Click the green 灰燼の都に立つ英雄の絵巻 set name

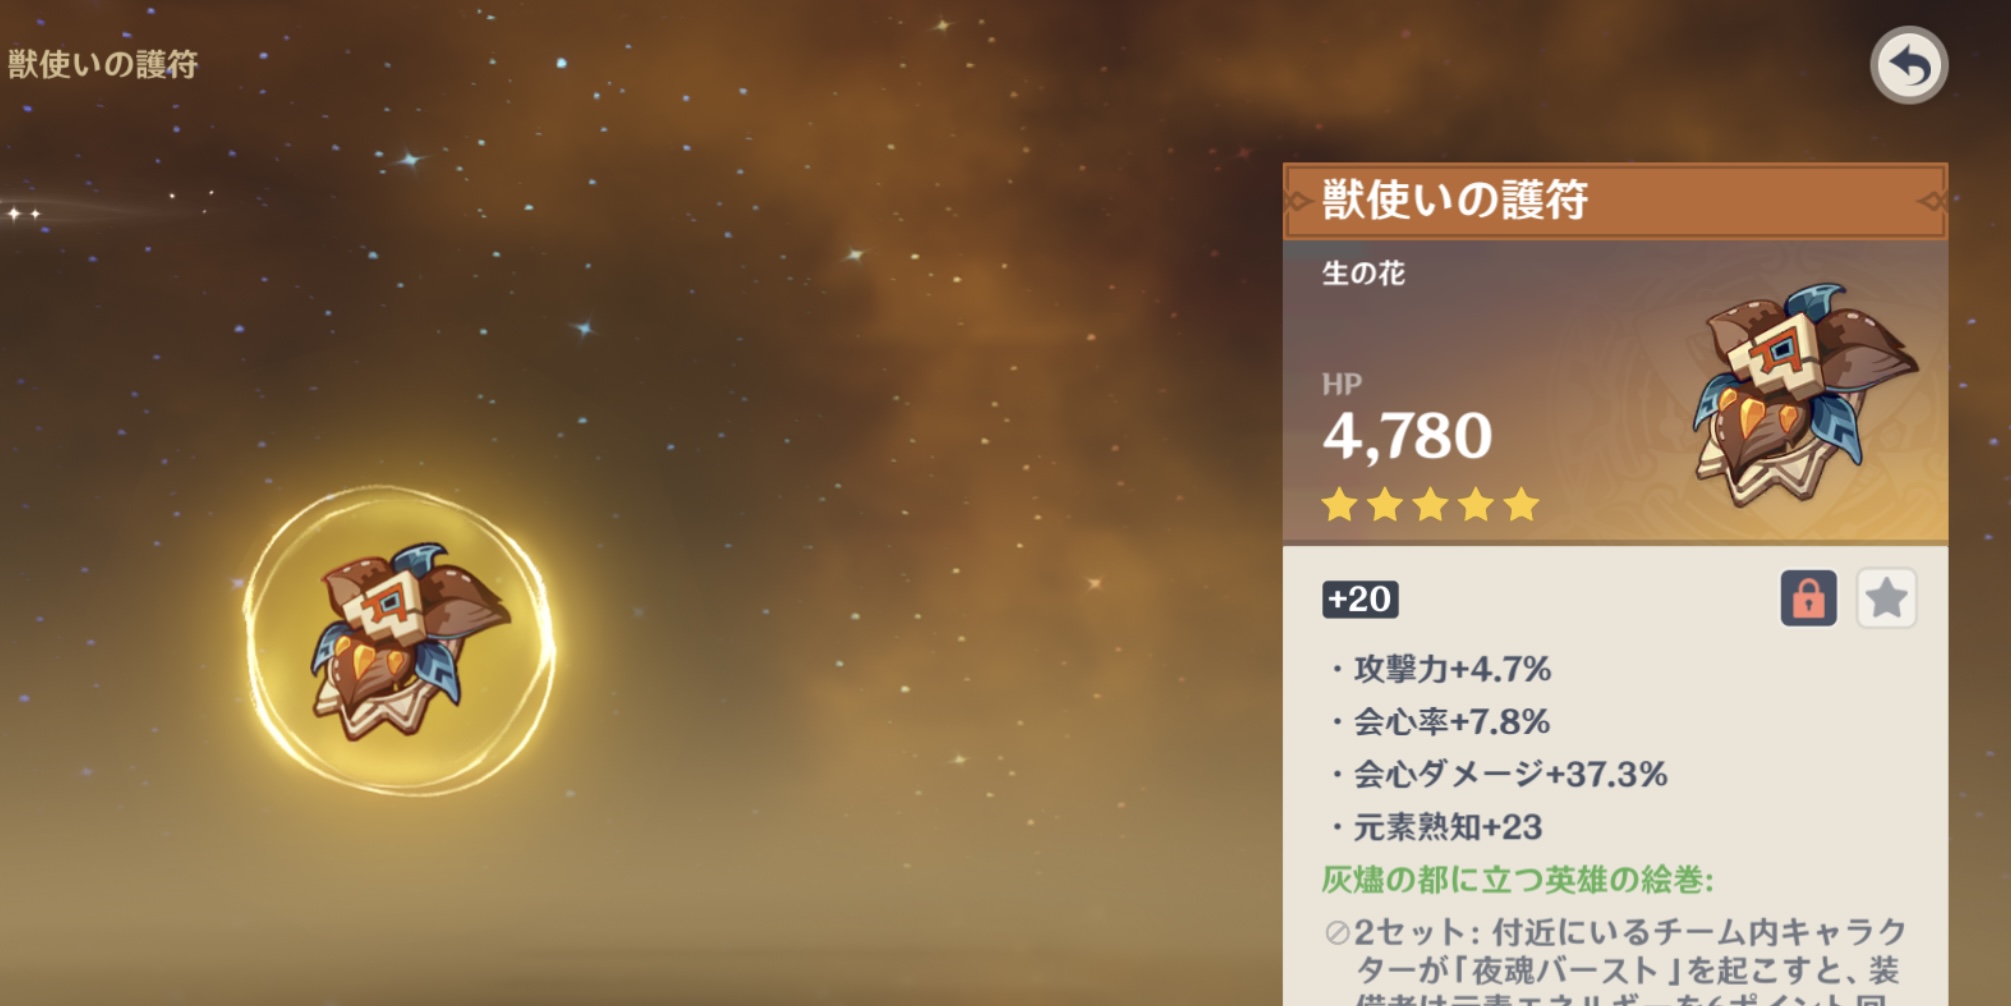pos(1517,880)
